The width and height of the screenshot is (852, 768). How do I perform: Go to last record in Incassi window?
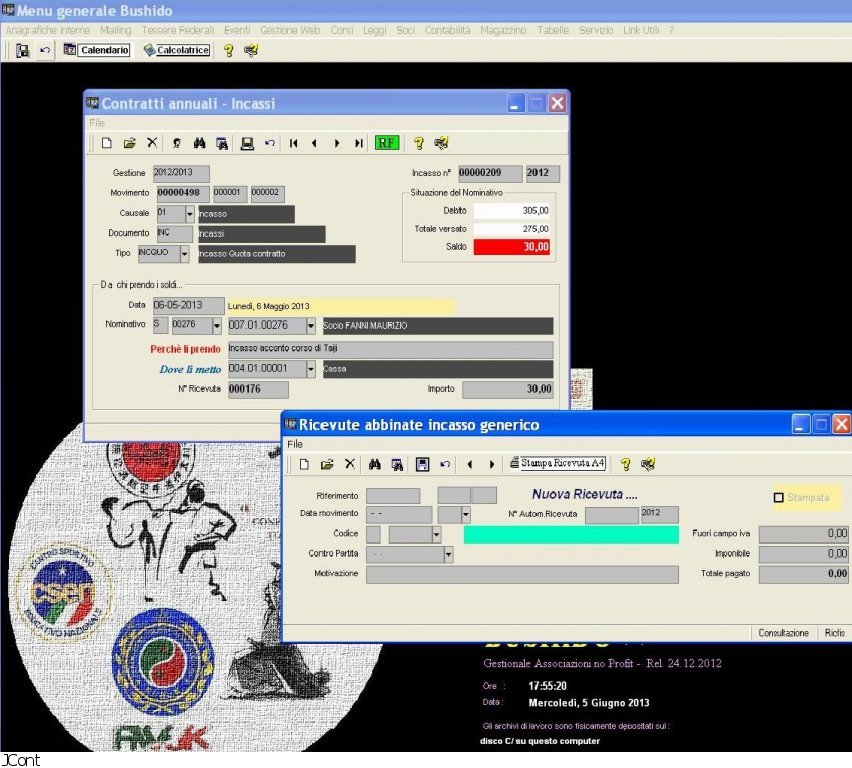coord(358,143)
